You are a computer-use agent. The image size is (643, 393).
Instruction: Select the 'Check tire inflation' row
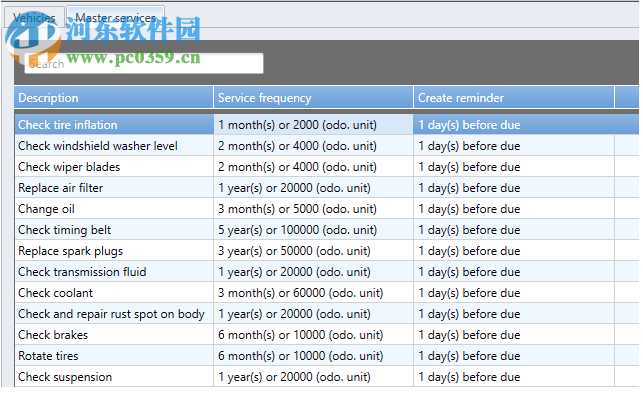[326, 125]
